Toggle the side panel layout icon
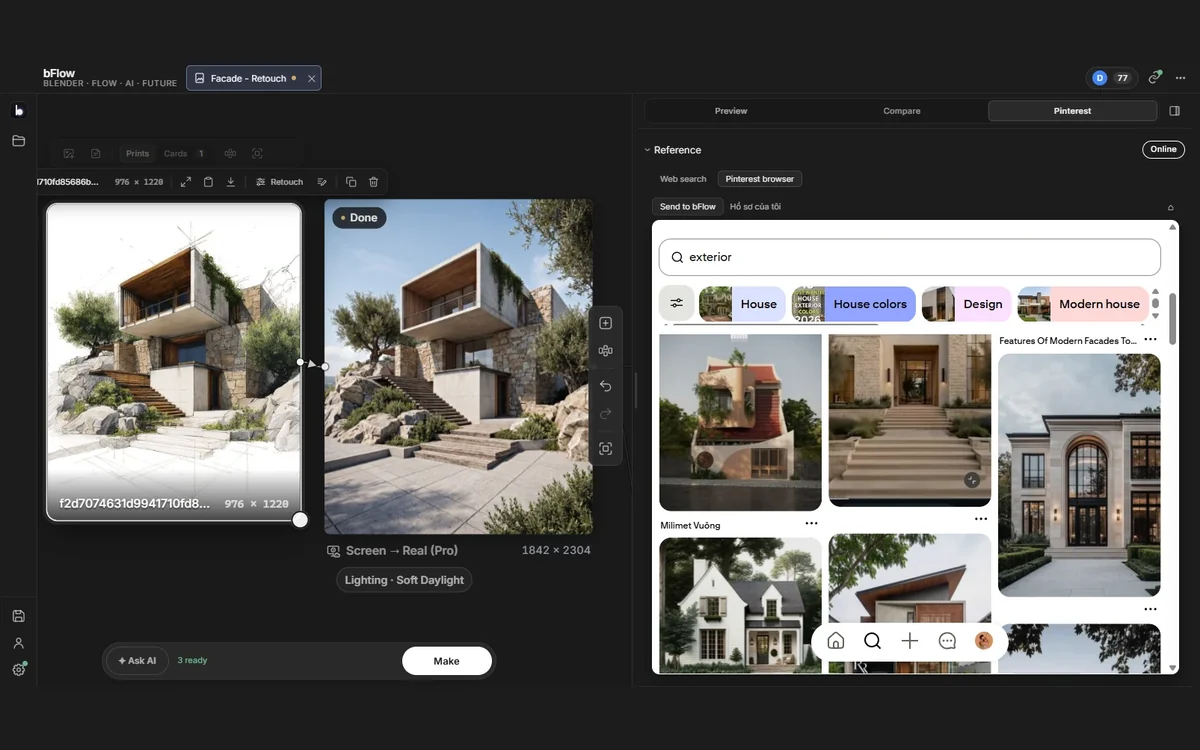 [1175, 111]
